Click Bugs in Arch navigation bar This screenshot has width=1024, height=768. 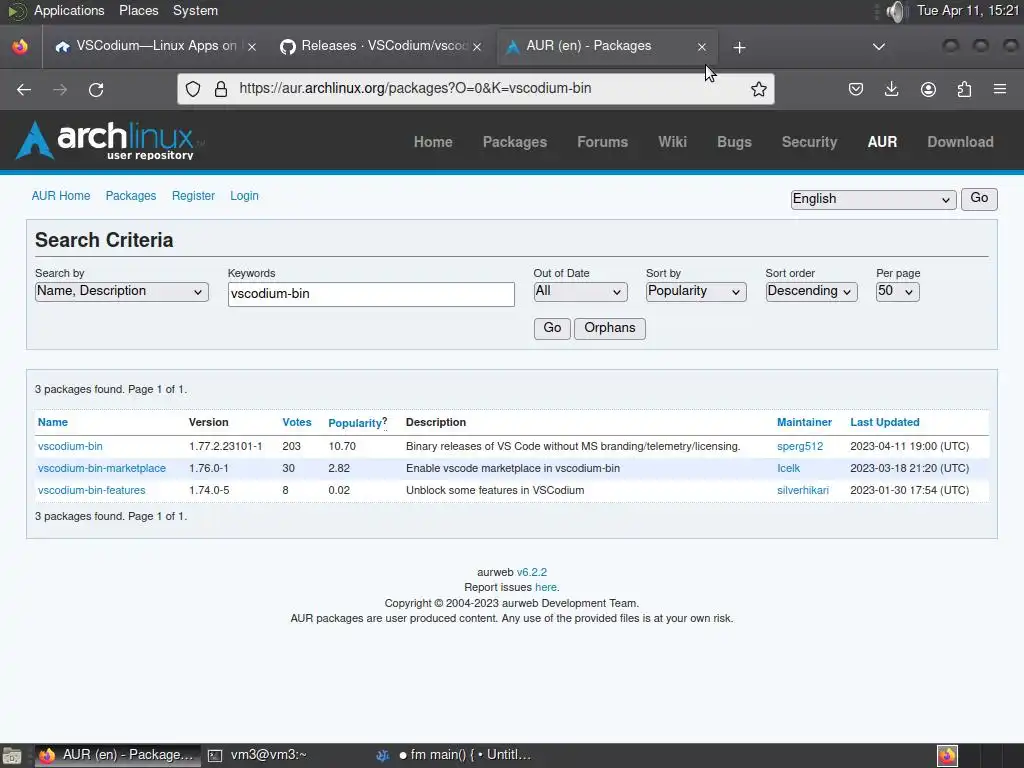pyautogui.click(x=734, y=142)
